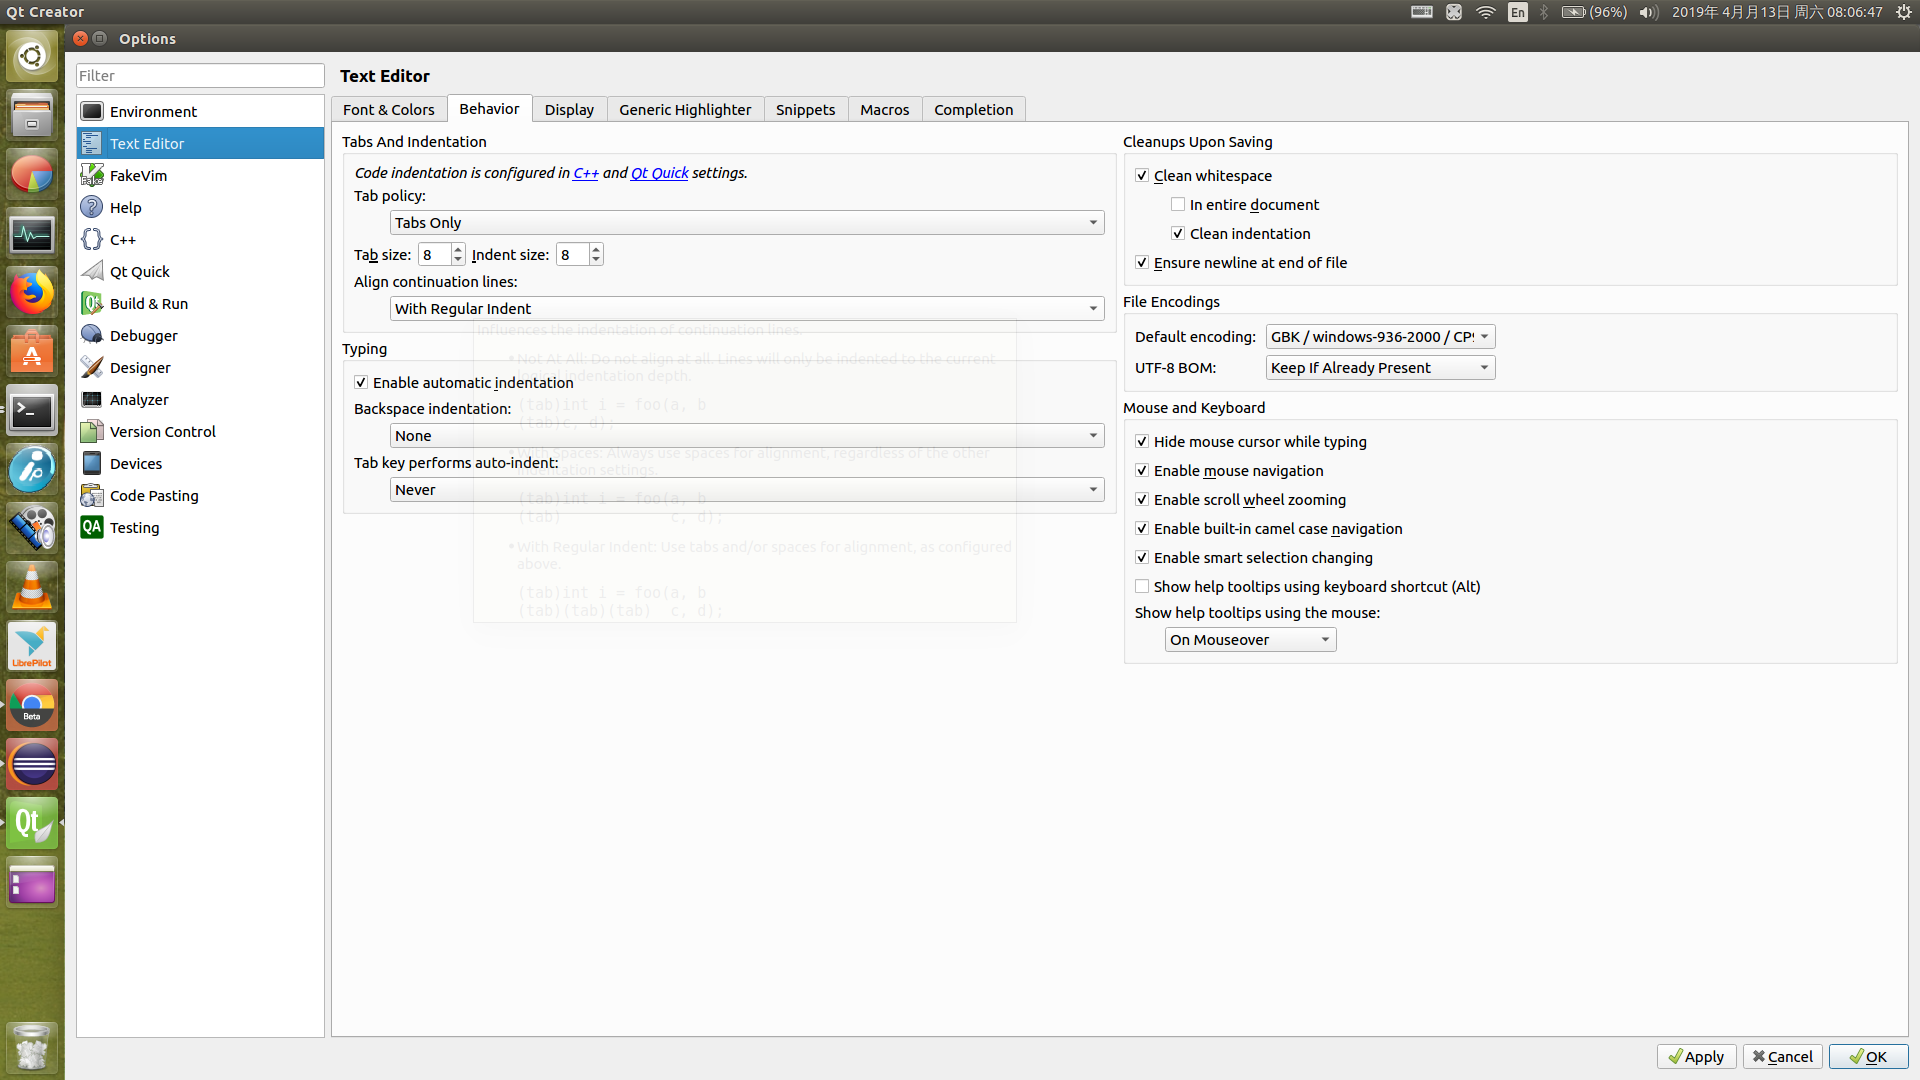
Task: Toggle Clean whitespace checkbox
Action: 1142,175
